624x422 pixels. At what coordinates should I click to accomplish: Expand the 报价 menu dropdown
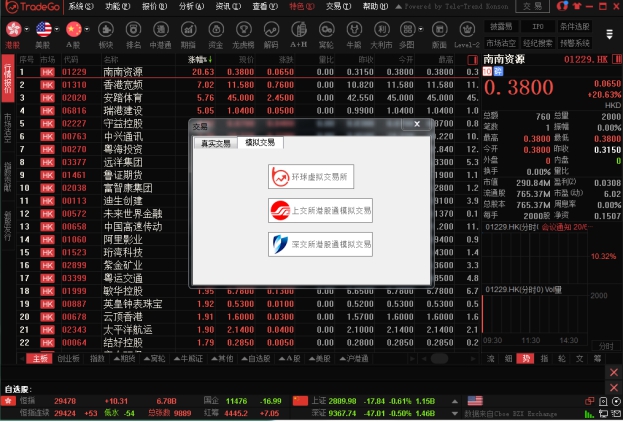click(x=153, y=6)
